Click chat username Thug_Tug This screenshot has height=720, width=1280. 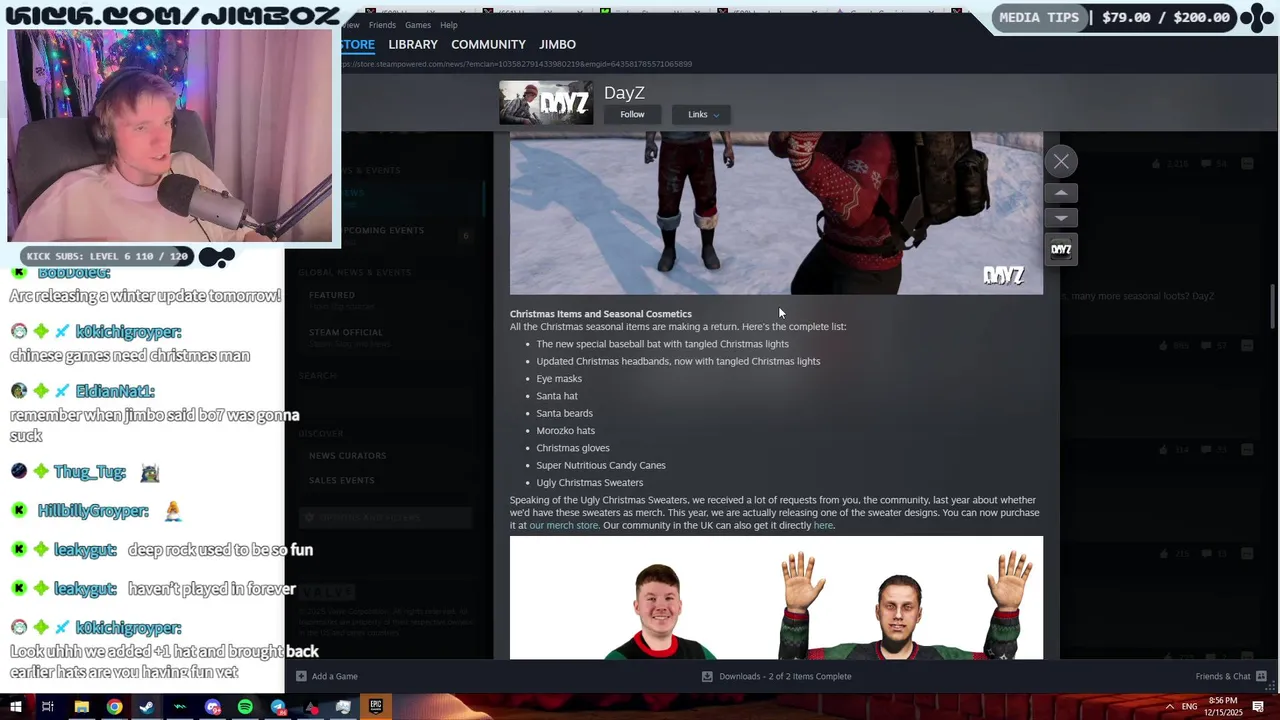point(90,472)
